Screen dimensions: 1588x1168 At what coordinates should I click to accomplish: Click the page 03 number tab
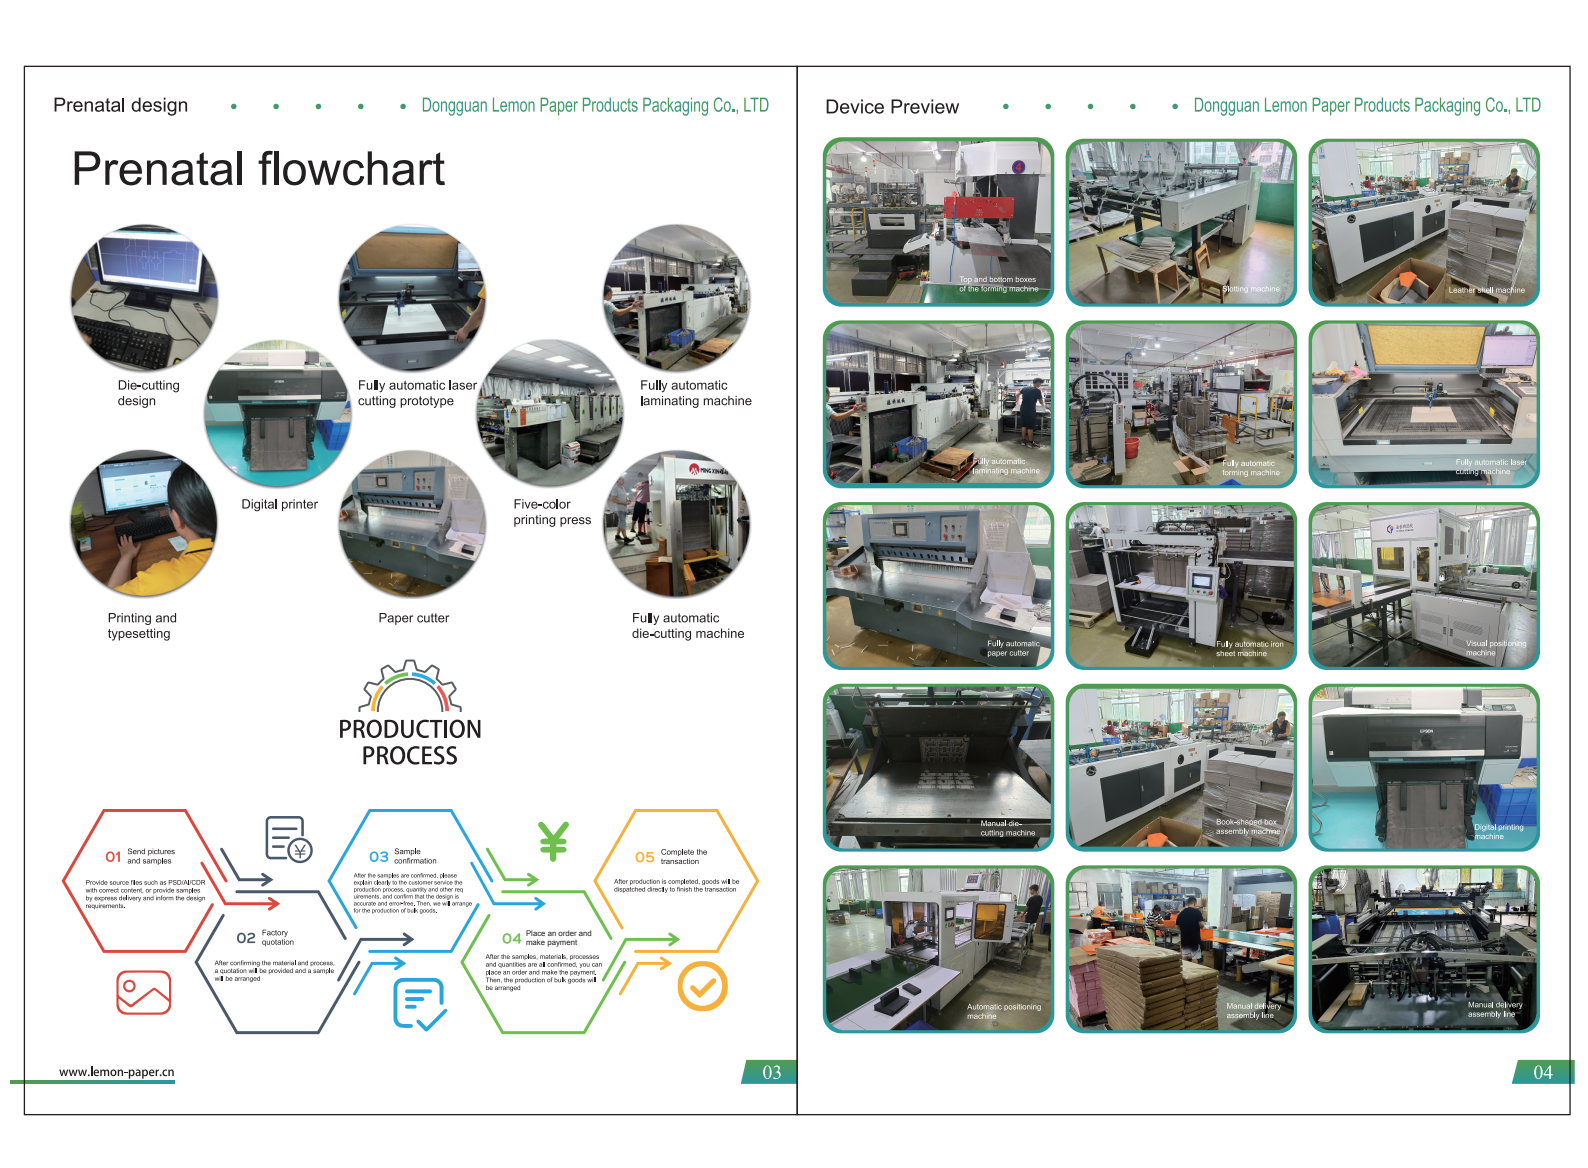point(771,1072)
